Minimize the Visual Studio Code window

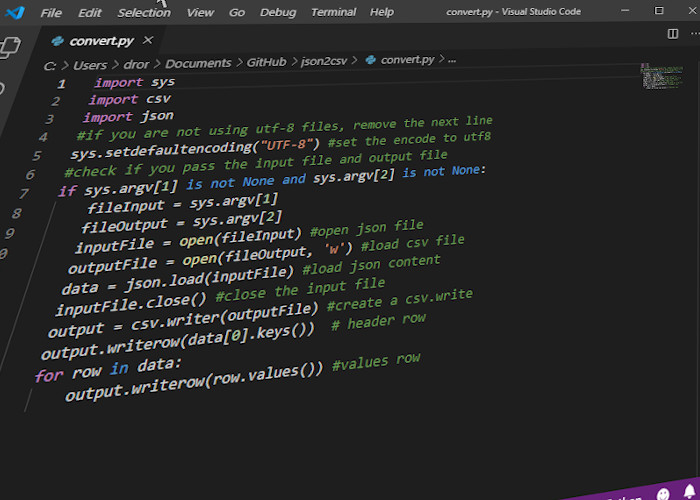[x=625, y=10]
